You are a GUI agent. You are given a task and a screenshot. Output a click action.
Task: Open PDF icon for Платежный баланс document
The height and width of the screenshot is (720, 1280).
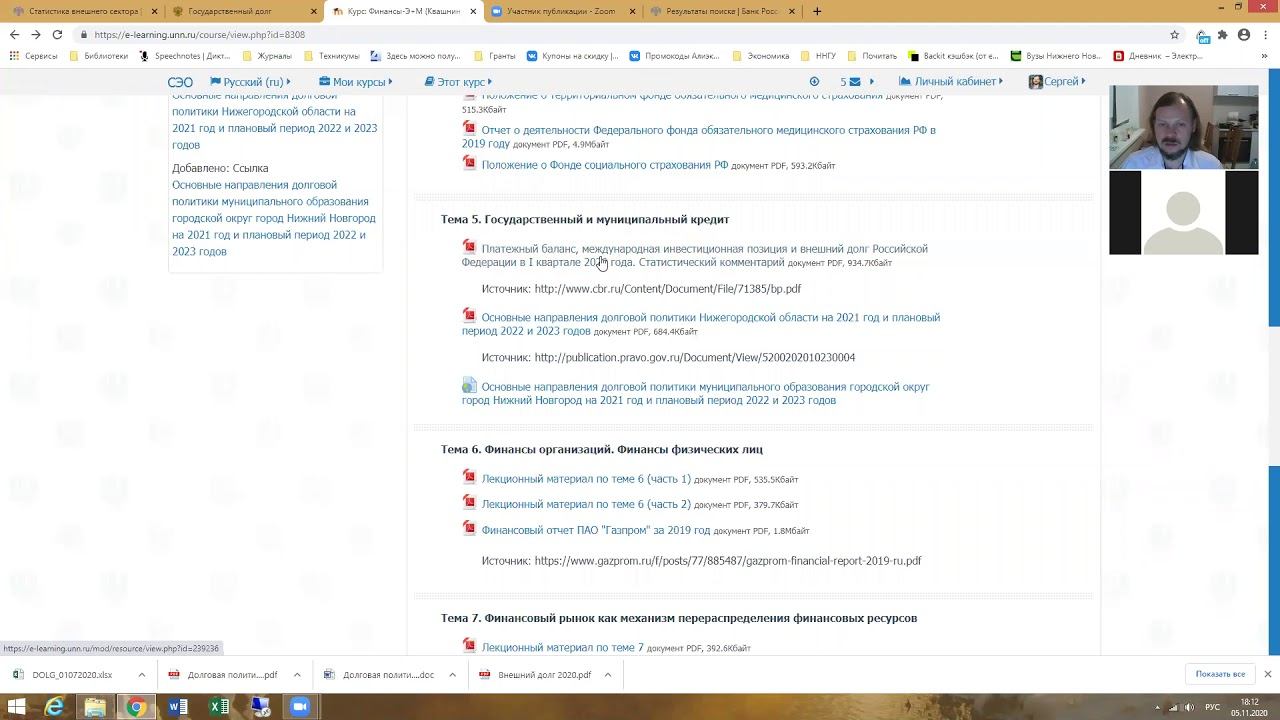pyautogui.click(x=469, y=246)
